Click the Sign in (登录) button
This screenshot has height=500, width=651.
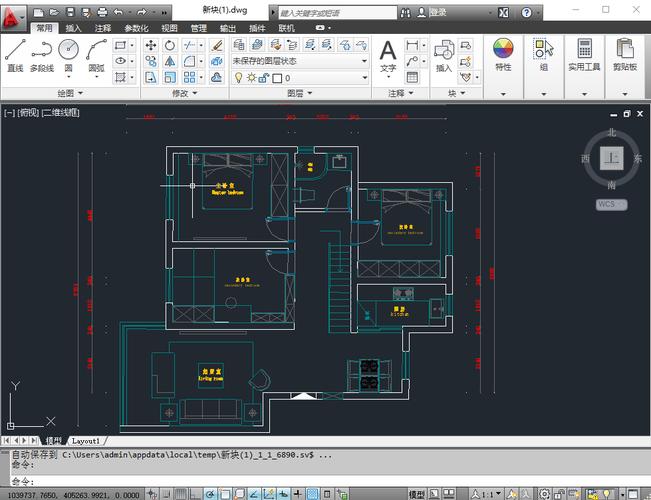pos(438,12)
